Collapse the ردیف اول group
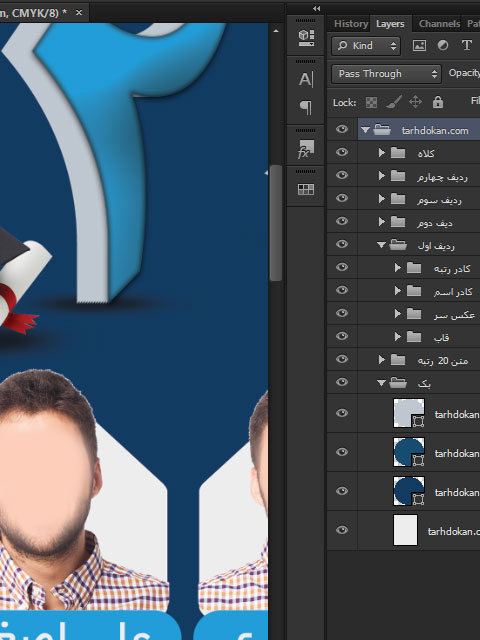This screenshot has width=480, height=640. (381, 245)
